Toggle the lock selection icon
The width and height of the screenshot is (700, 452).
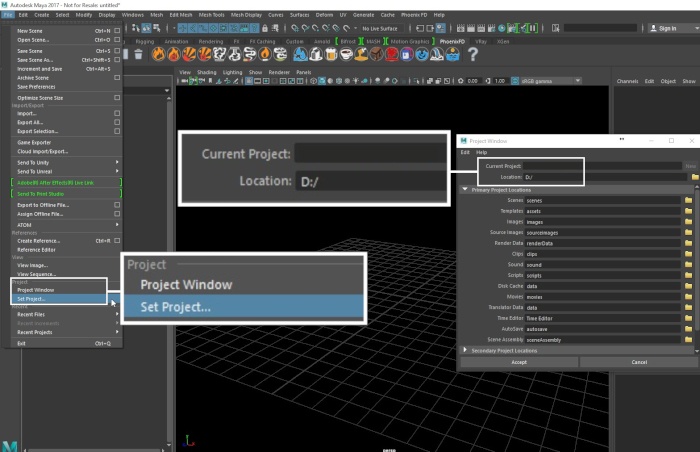click(x=265, y=28)
